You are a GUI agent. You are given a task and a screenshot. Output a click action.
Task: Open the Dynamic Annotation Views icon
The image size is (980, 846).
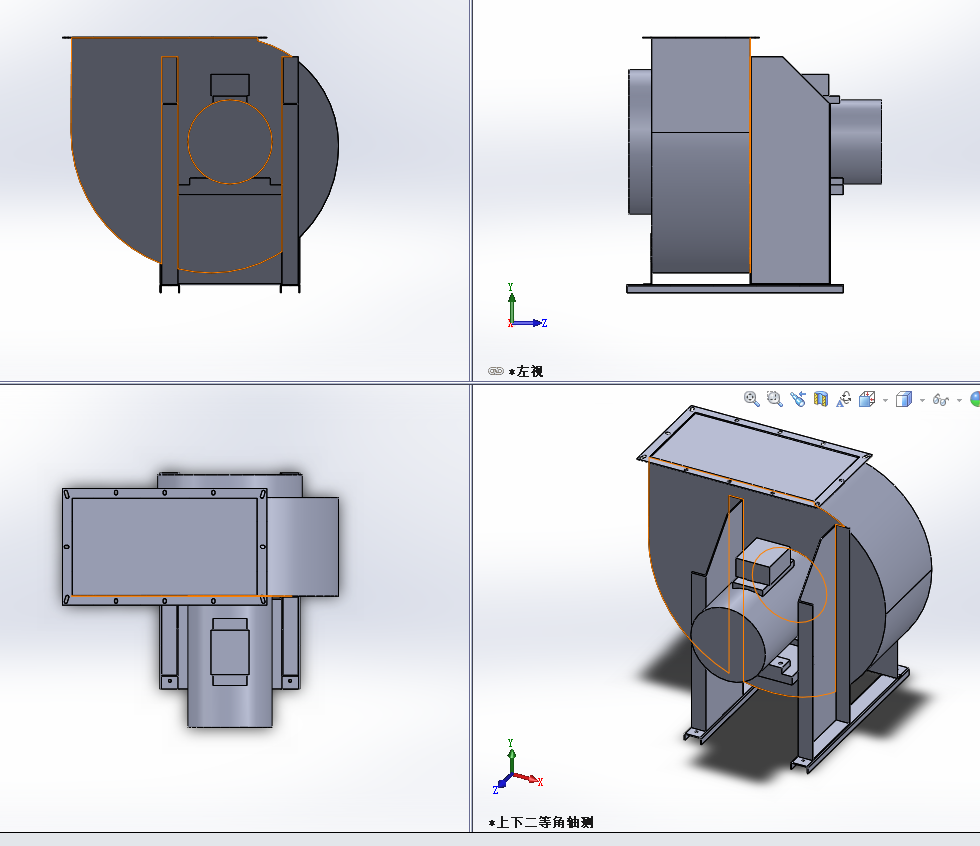844,399
